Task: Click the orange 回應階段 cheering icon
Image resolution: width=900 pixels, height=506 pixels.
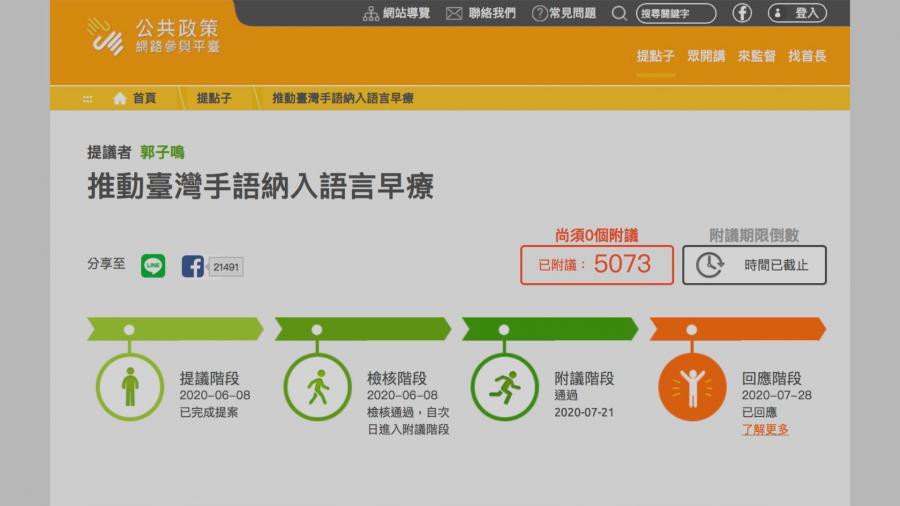Action: click(x=692, y=387)
